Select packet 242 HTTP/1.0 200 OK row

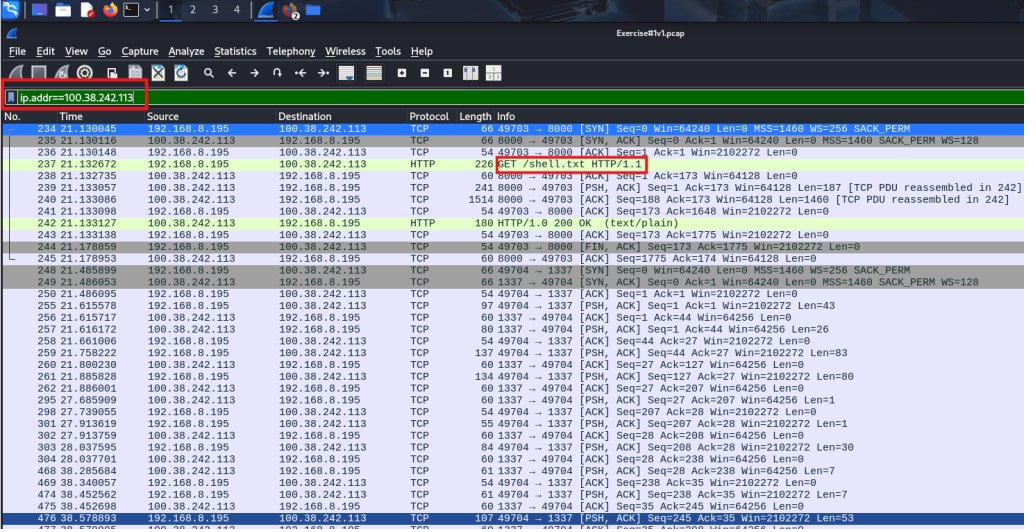click(512, 223)
